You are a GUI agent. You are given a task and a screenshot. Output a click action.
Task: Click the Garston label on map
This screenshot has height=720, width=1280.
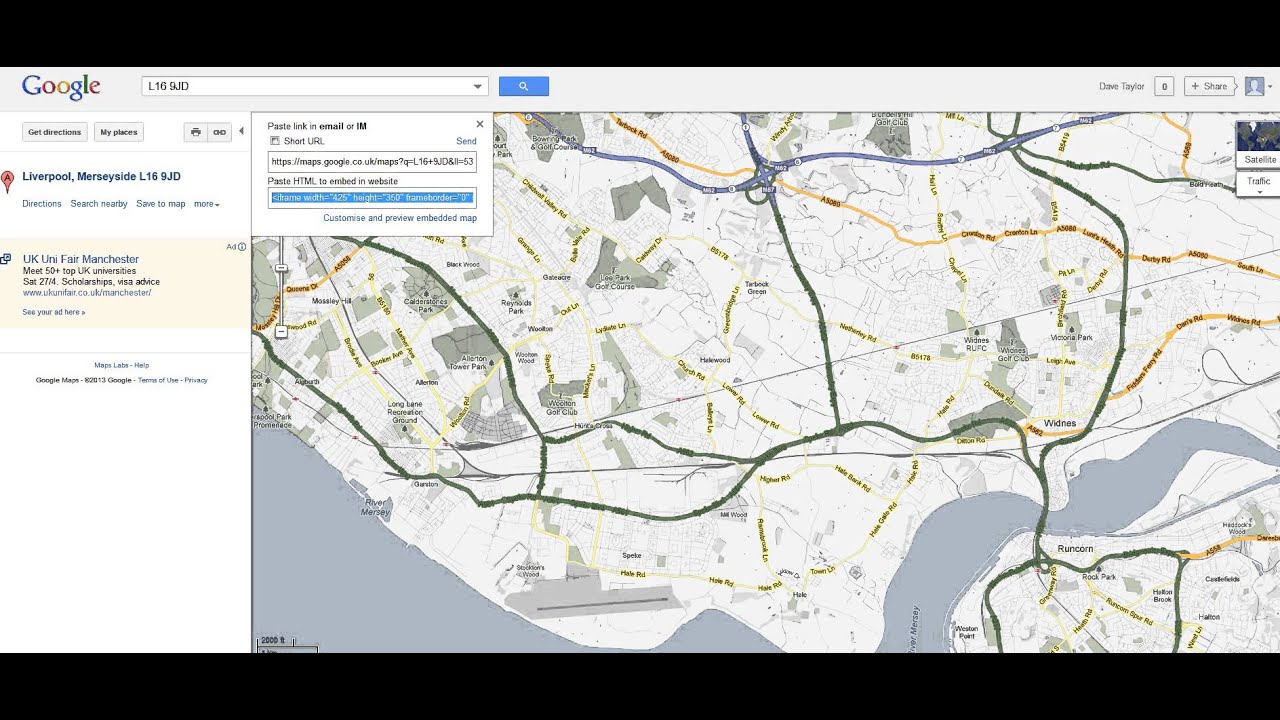point(425,483)
